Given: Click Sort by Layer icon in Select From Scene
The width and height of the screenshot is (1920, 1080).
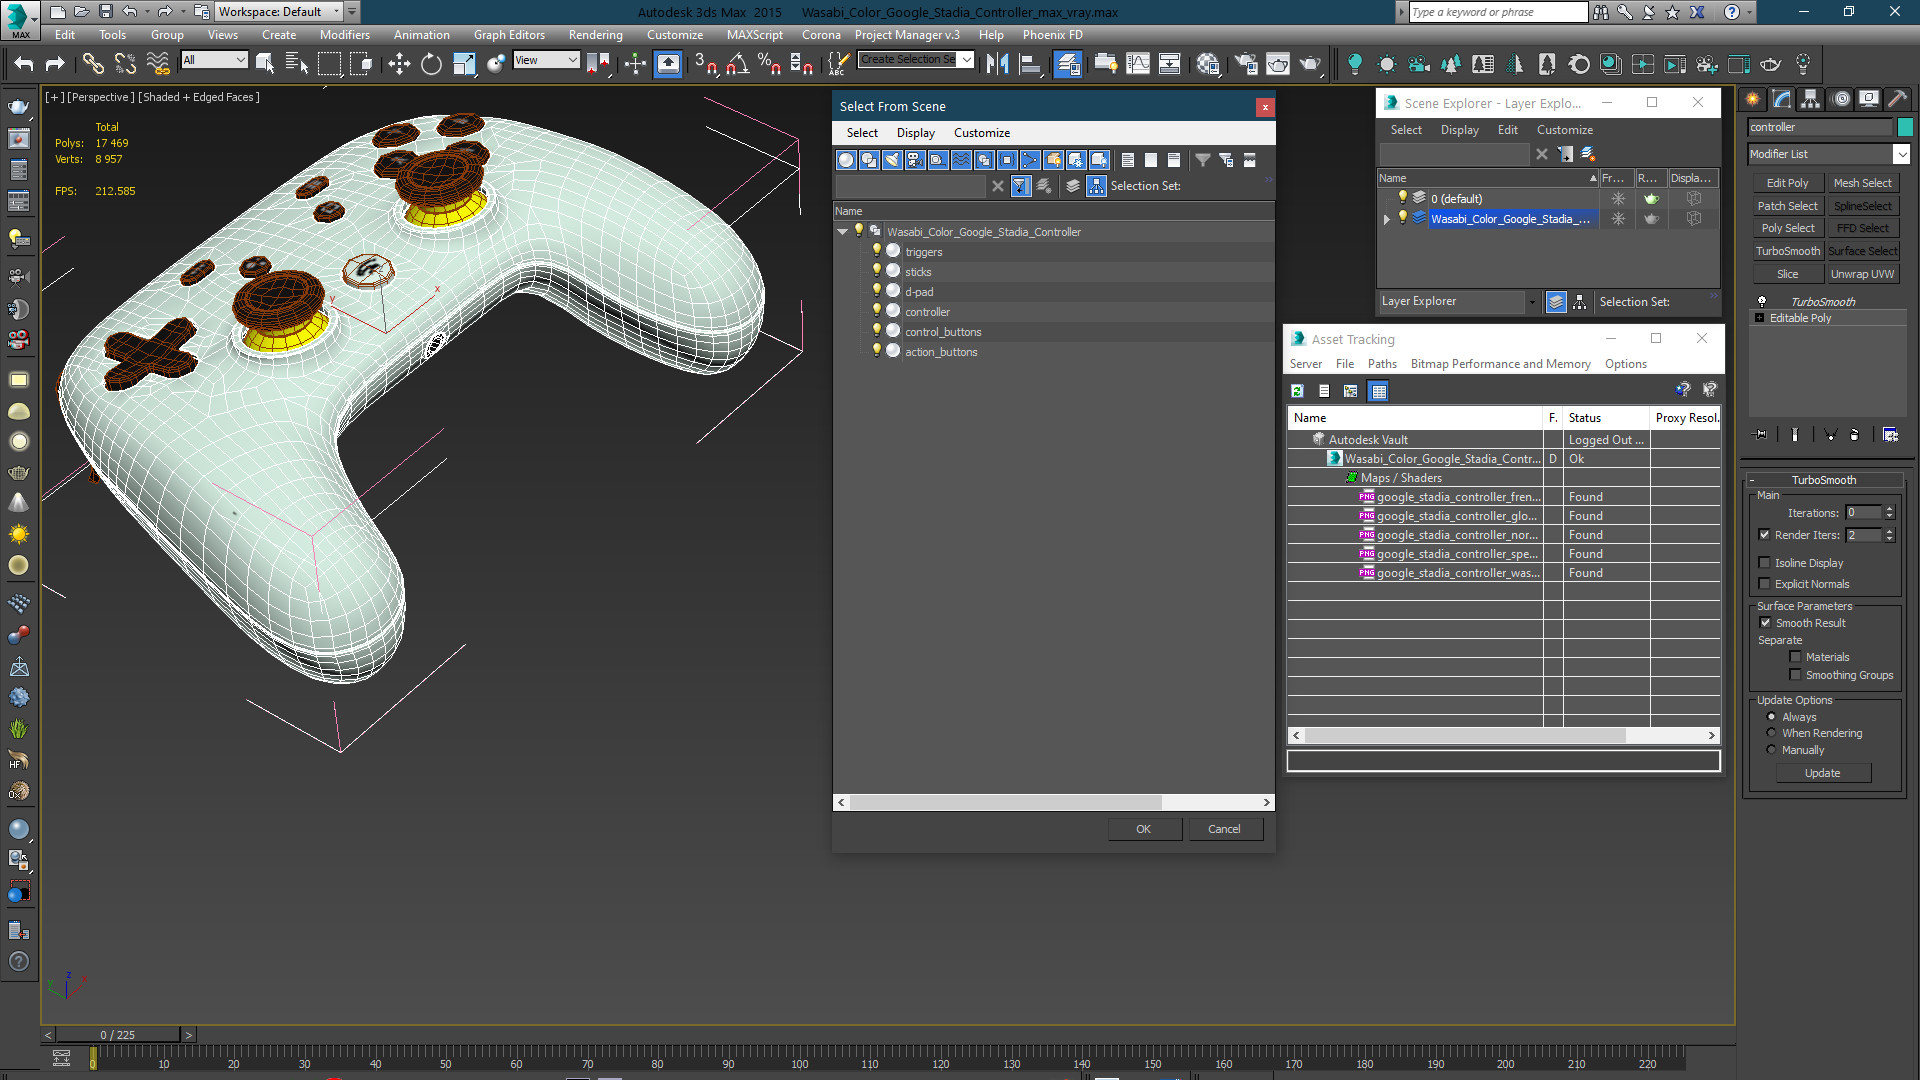Looking at the screenshot, I should pyautogui.click(x=1073, y=186).
